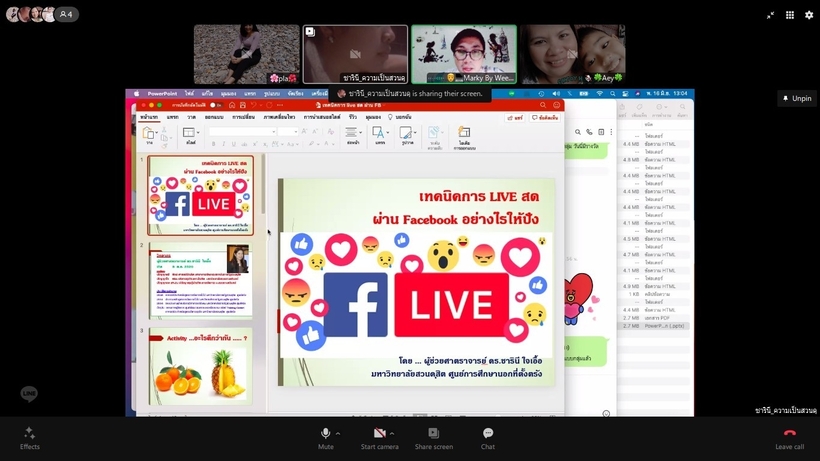
Task: Switch to the Home ribbon tab
Action: pos(149,117)
